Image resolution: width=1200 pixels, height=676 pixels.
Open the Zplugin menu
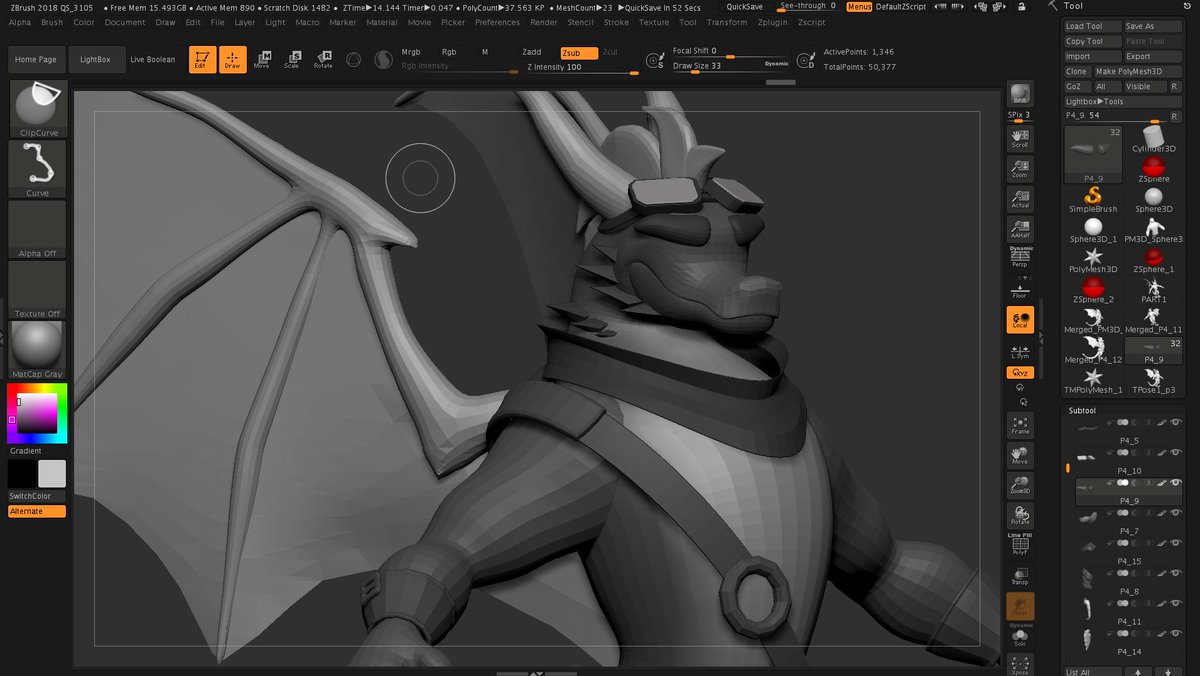point(771,22)
